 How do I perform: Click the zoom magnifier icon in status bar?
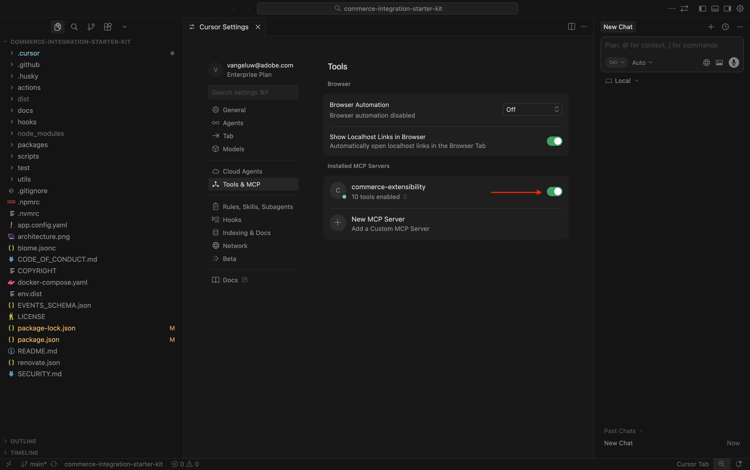coord(721,464)
